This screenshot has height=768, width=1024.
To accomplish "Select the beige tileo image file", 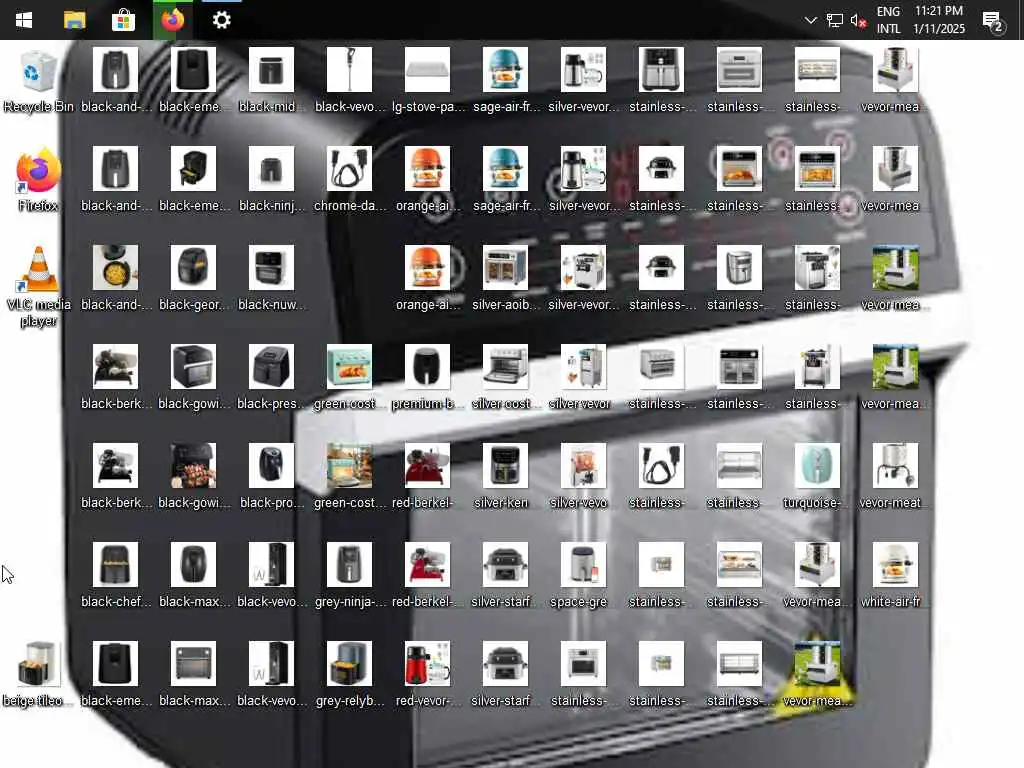I will (x=36, y=675).
